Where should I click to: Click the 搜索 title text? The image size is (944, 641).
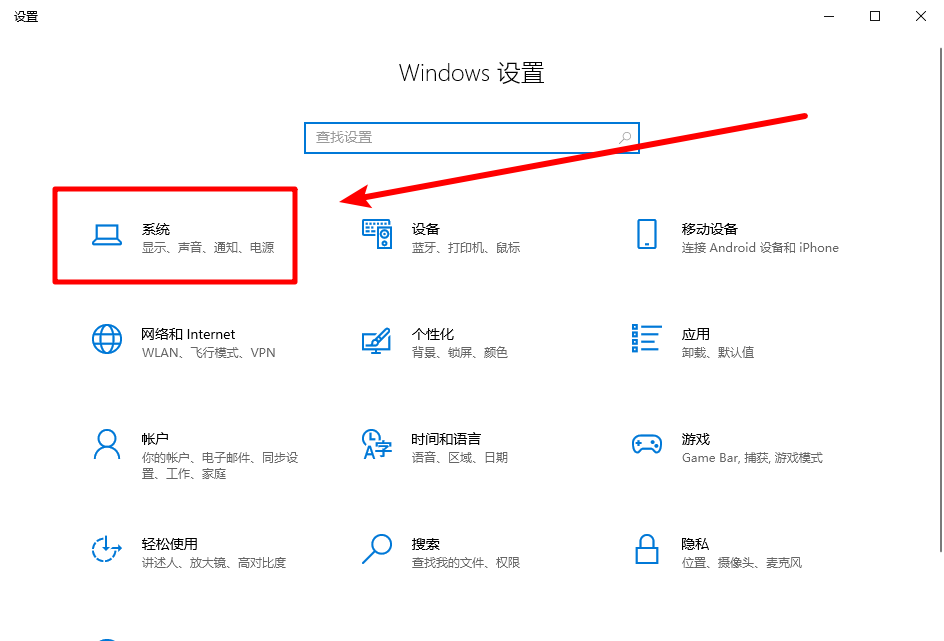[x=426, y=544]
